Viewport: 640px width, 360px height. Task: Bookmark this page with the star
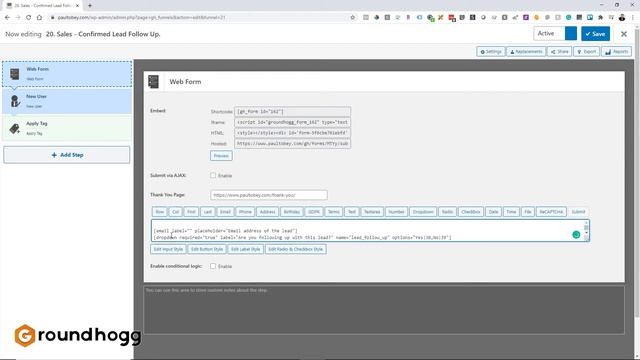[353, 18]
